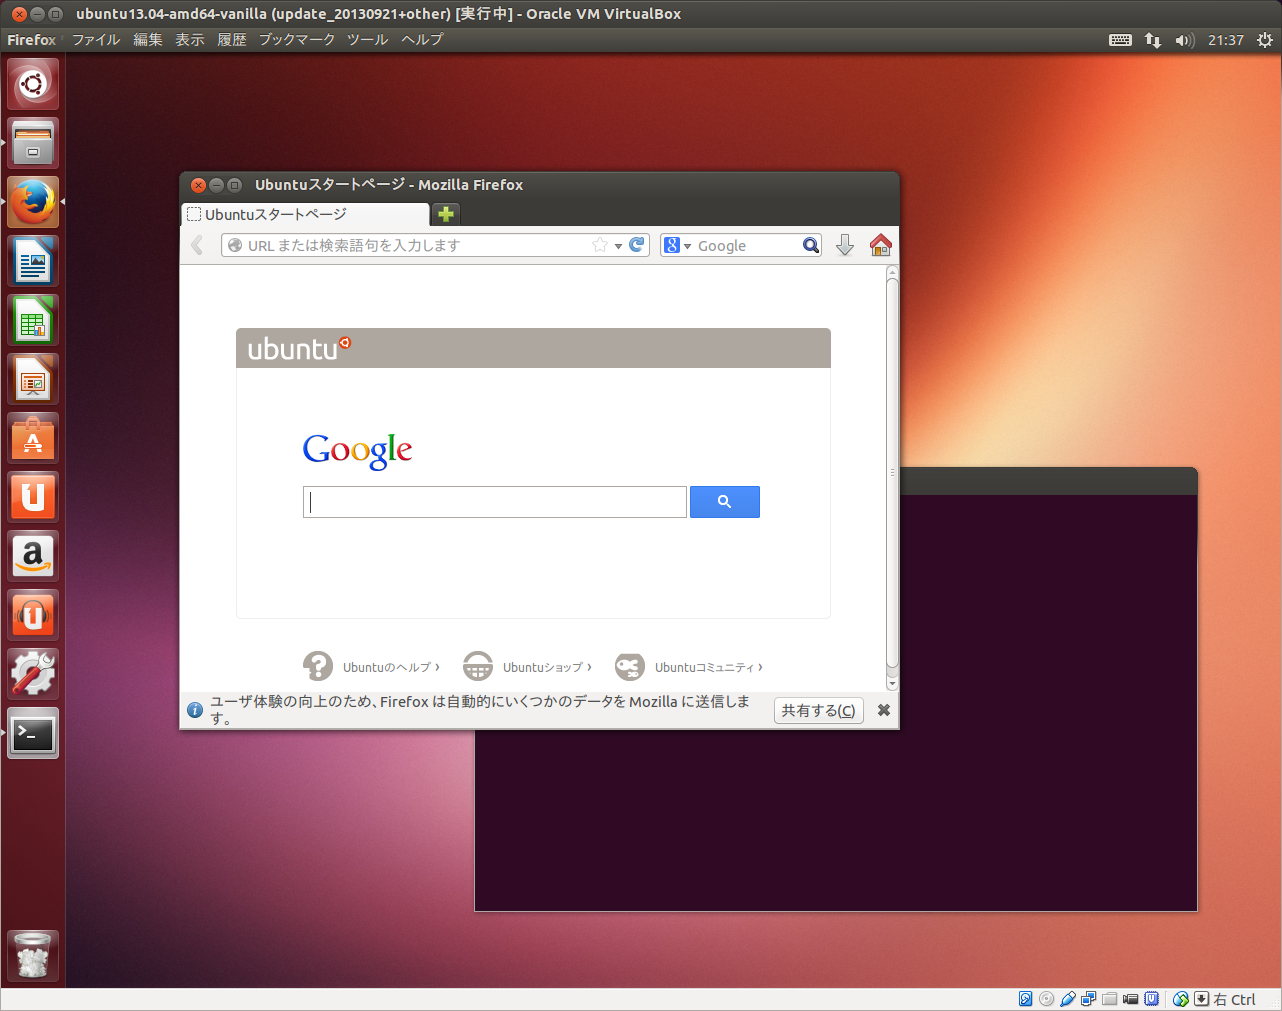Open the 編集 menu
Viewport: 1282px width, 1011px height.
click(x=148, y=40)
